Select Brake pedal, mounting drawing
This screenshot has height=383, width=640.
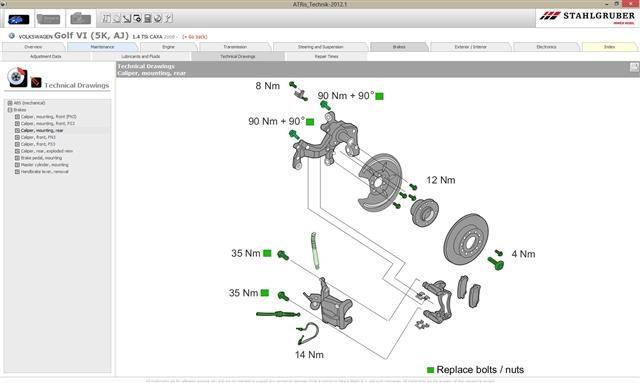(41, 158)
